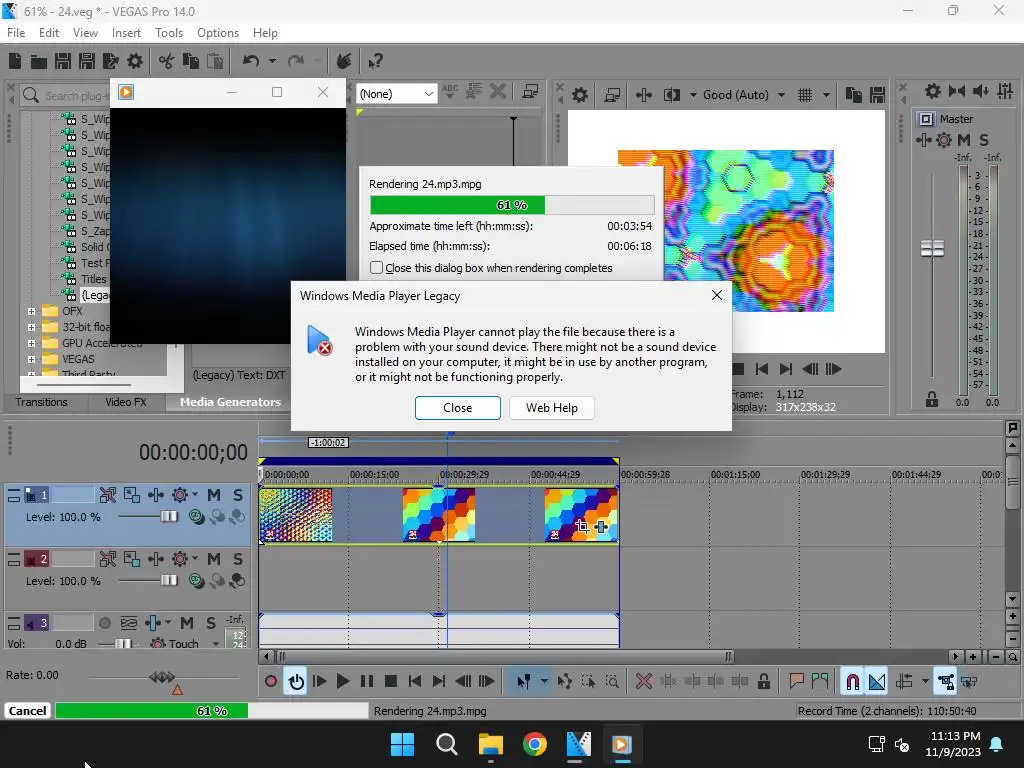The image size is (1024, 768).
Task: Expand the 32-bit floating point folder
Action: click(31, 327)
